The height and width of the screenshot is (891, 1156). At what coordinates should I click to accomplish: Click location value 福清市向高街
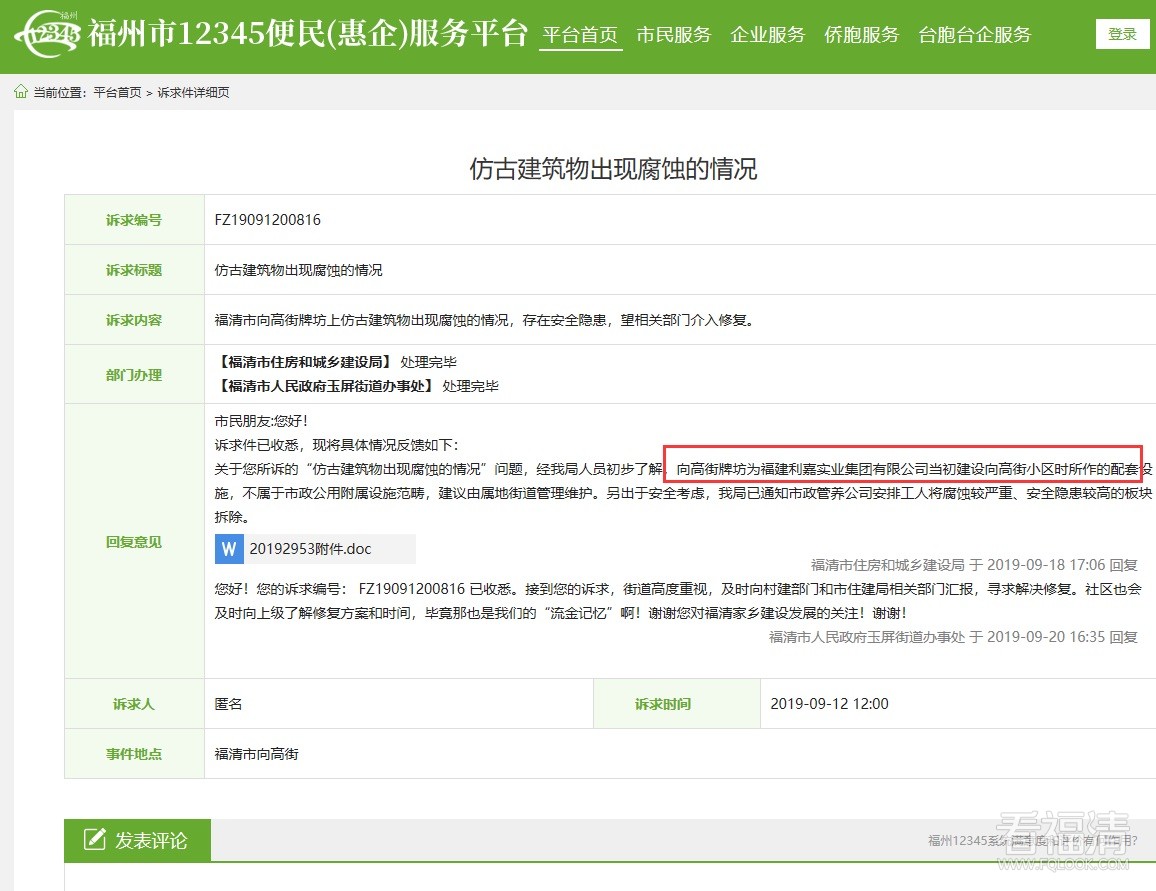click(x=257, y=754)
